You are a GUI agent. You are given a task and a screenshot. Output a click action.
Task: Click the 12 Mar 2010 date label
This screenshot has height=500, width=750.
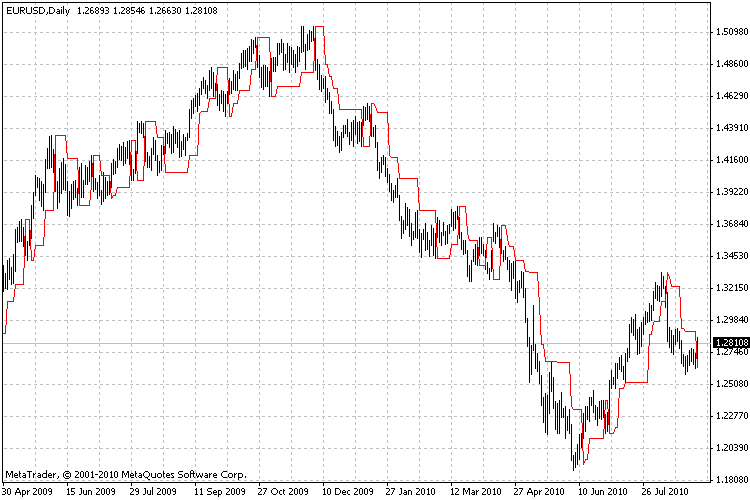pos(476,492)
